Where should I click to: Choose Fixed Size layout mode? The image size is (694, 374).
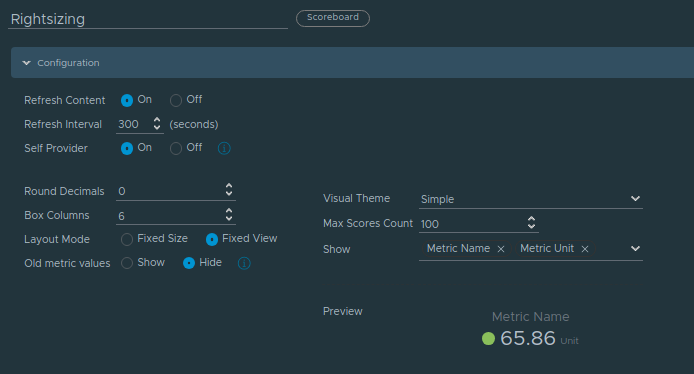coord(127,239)
